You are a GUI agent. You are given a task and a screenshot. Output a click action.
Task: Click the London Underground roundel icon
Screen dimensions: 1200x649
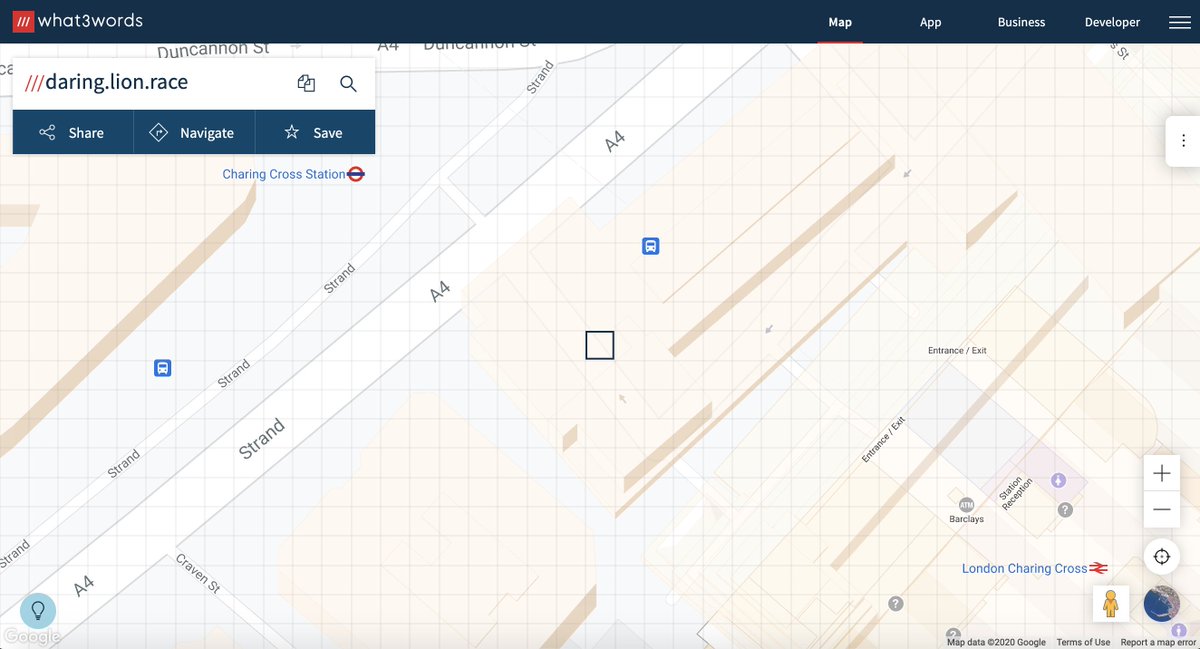[356, 174]
